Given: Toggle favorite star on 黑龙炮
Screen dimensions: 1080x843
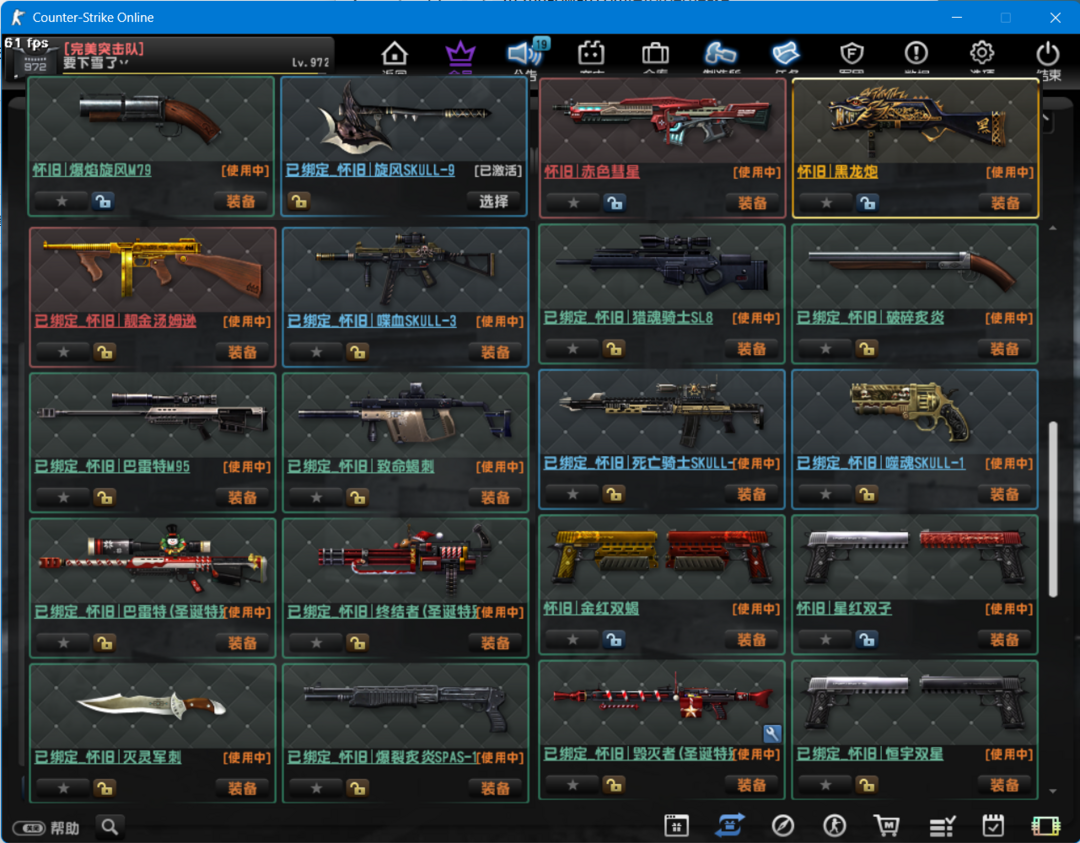Looking at the screenshot, I should pos(827,203).
